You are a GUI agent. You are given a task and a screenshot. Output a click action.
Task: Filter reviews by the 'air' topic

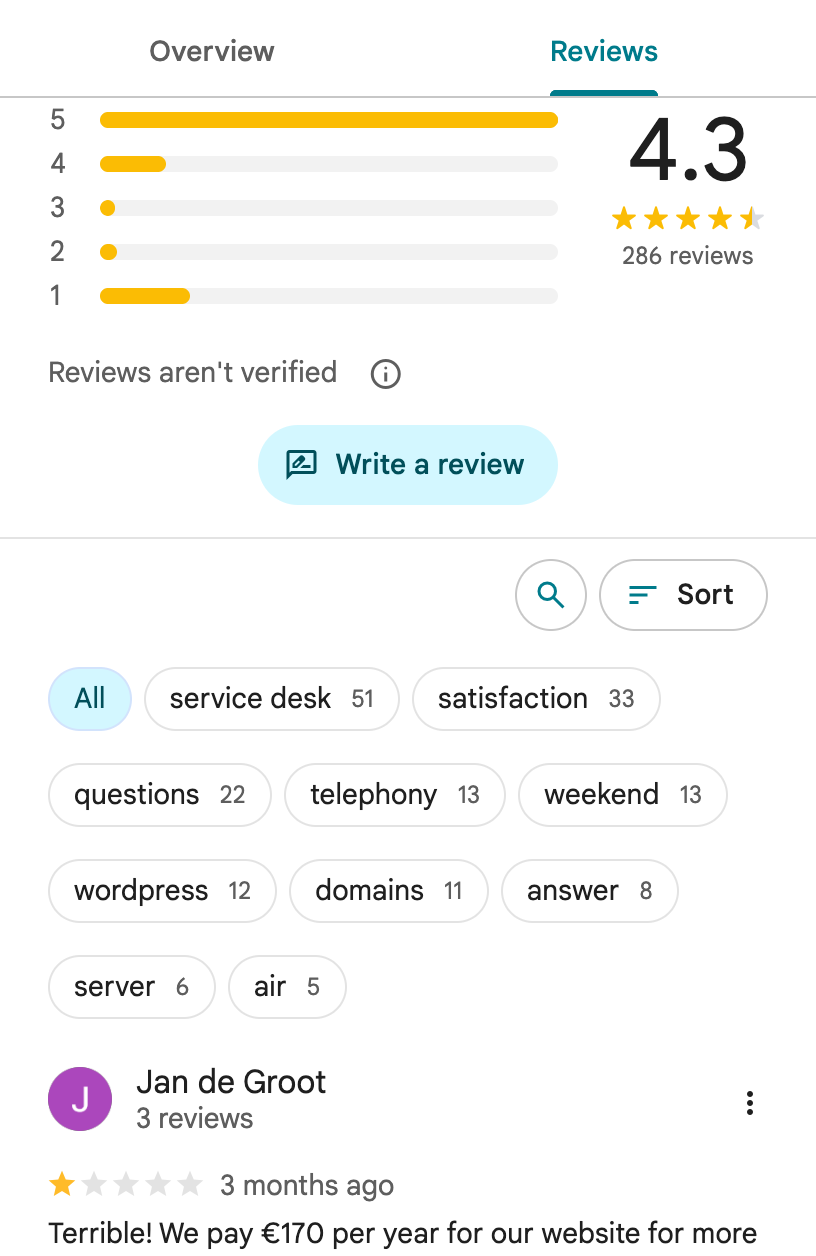point(287,986)
